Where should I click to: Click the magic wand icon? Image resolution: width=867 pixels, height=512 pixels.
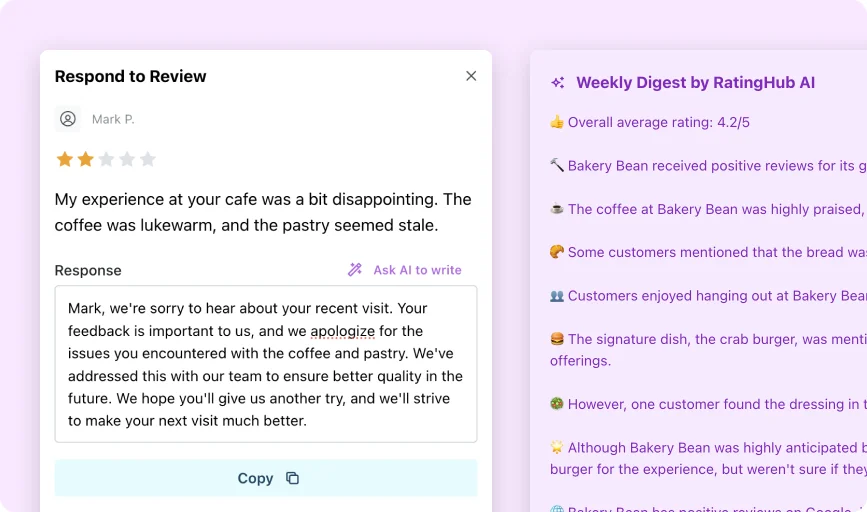coord(355,270)
